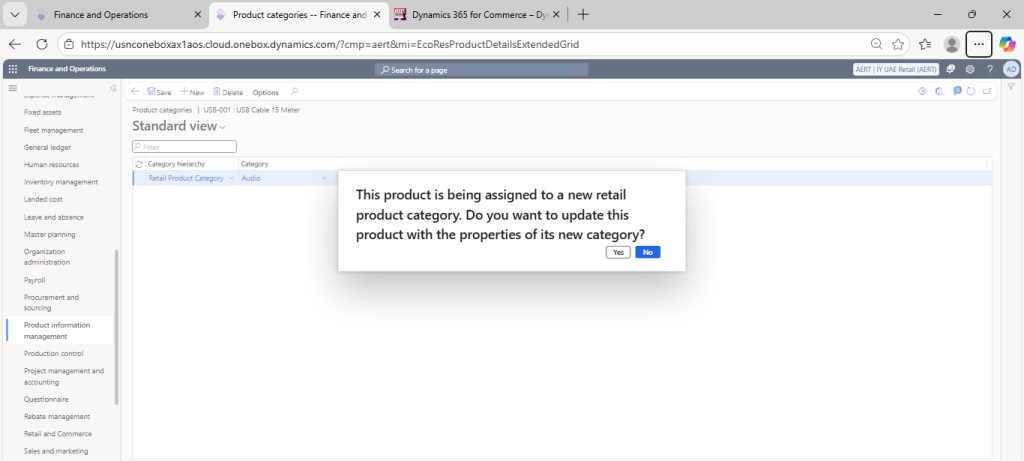Screen dimensions: 1024x461
Task: Open the settings gear icon
Action: [x=969, y=69]
